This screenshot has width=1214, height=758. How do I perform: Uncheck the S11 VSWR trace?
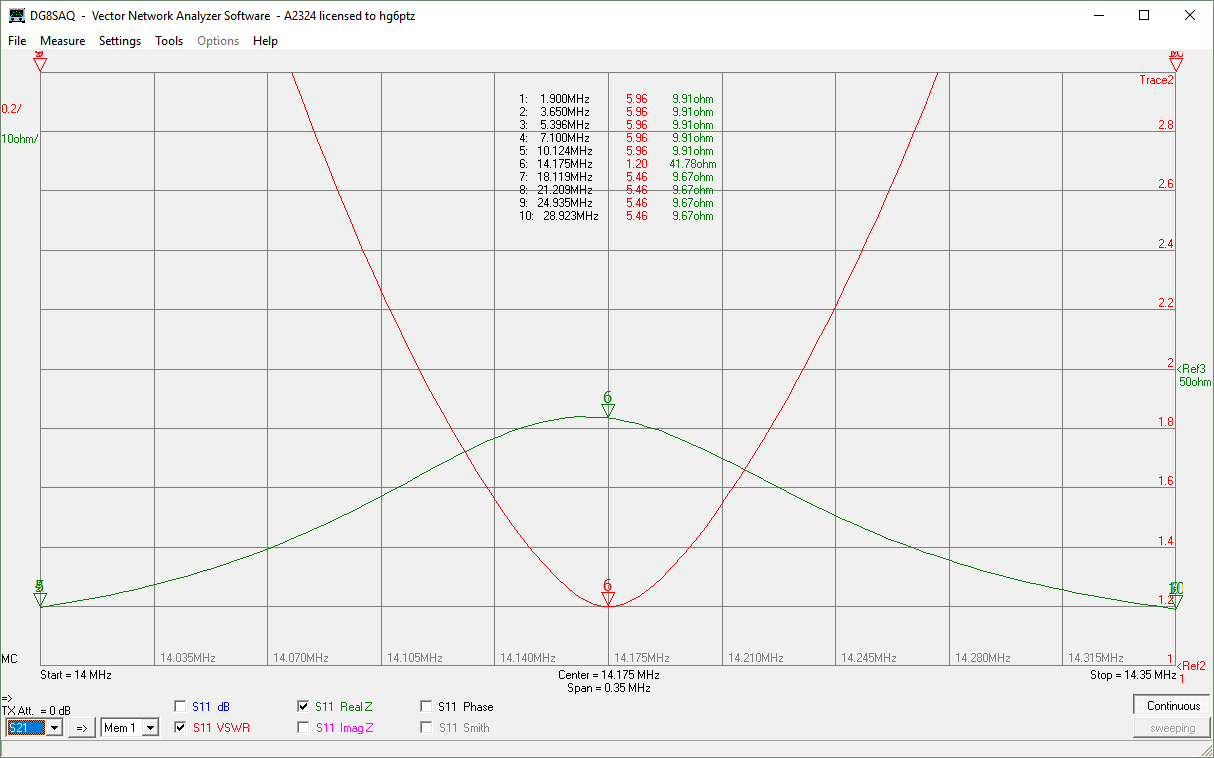pos(181,727)
